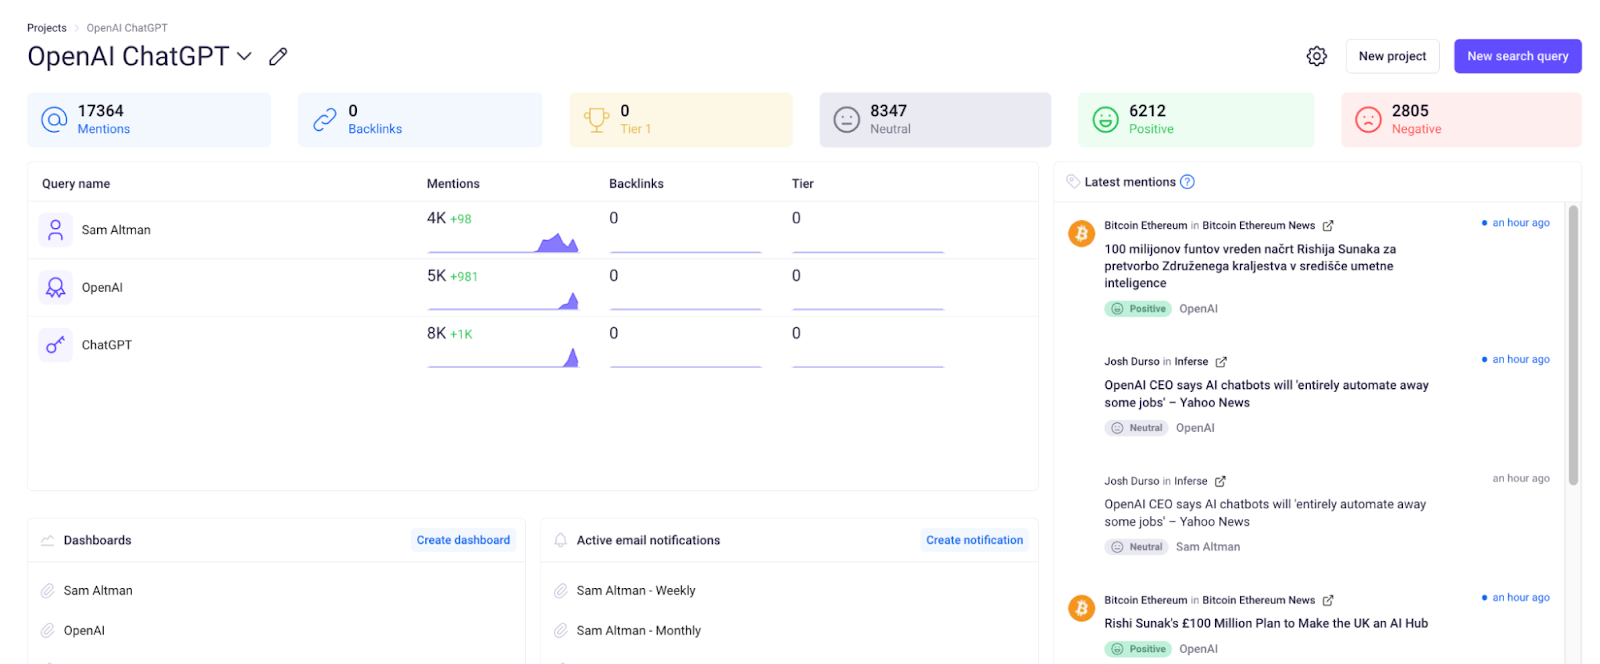Open the OpenAI query row

tap(532, 288)
